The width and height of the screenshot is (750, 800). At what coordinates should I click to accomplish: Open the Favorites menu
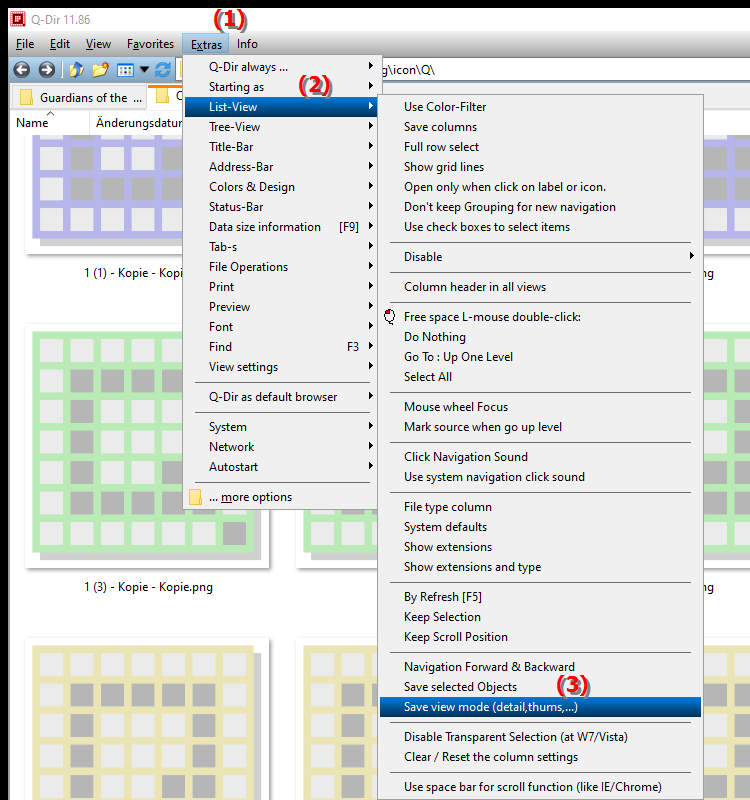(150, 44)
